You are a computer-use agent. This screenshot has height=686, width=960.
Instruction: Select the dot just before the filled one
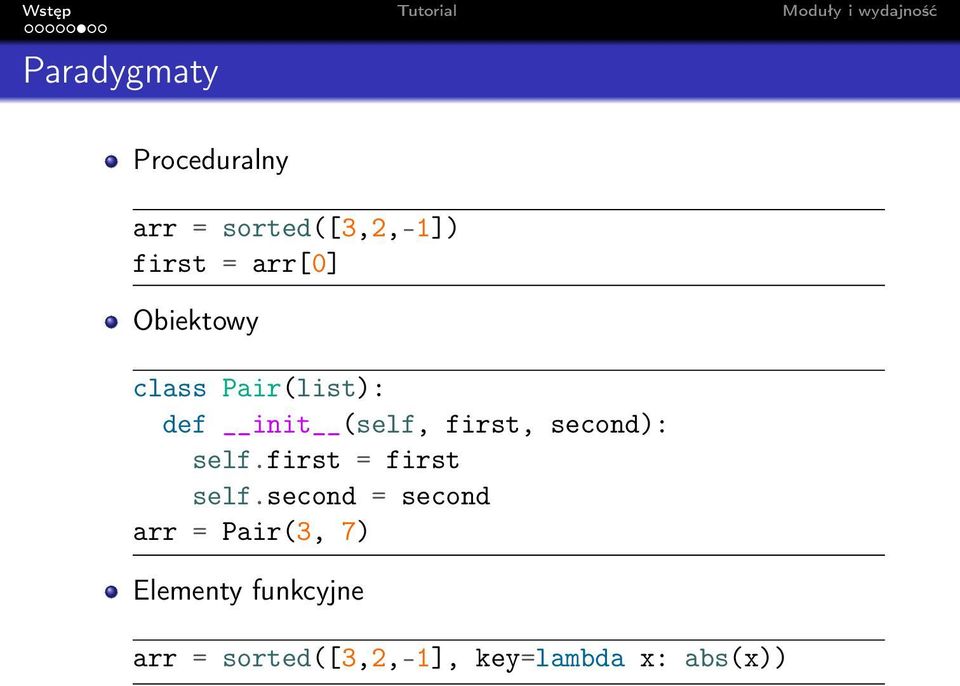pos(71,29)
